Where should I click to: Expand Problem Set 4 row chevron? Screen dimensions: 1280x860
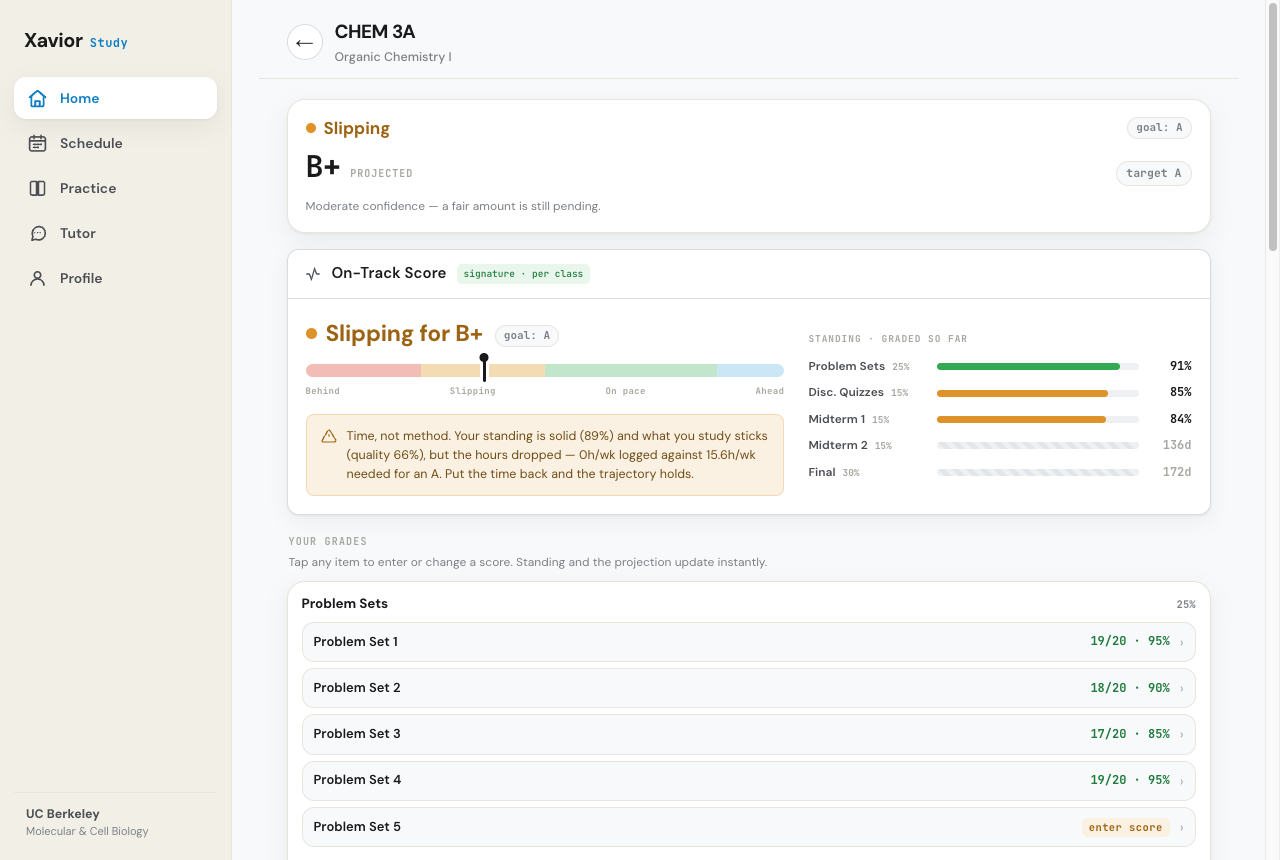click(1181, 780)
